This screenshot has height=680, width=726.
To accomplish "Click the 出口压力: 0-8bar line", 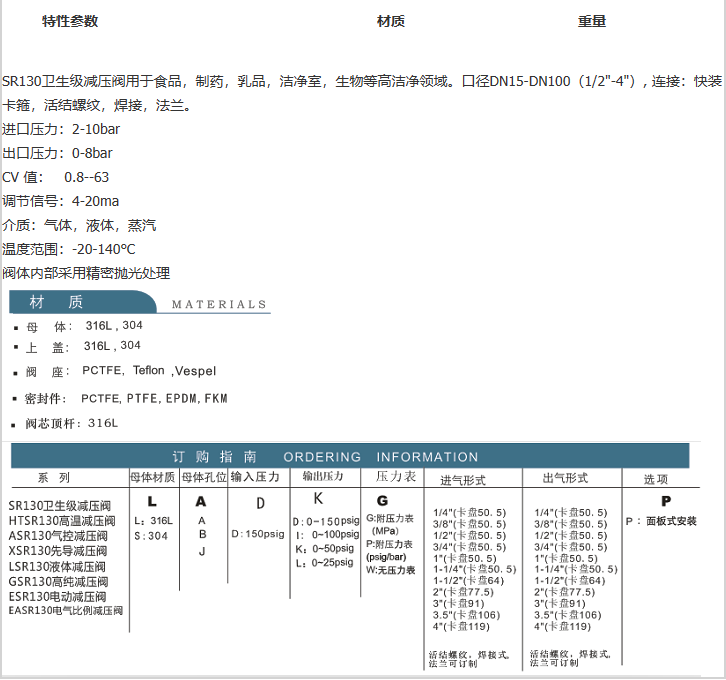I will [x=57, y=153].
